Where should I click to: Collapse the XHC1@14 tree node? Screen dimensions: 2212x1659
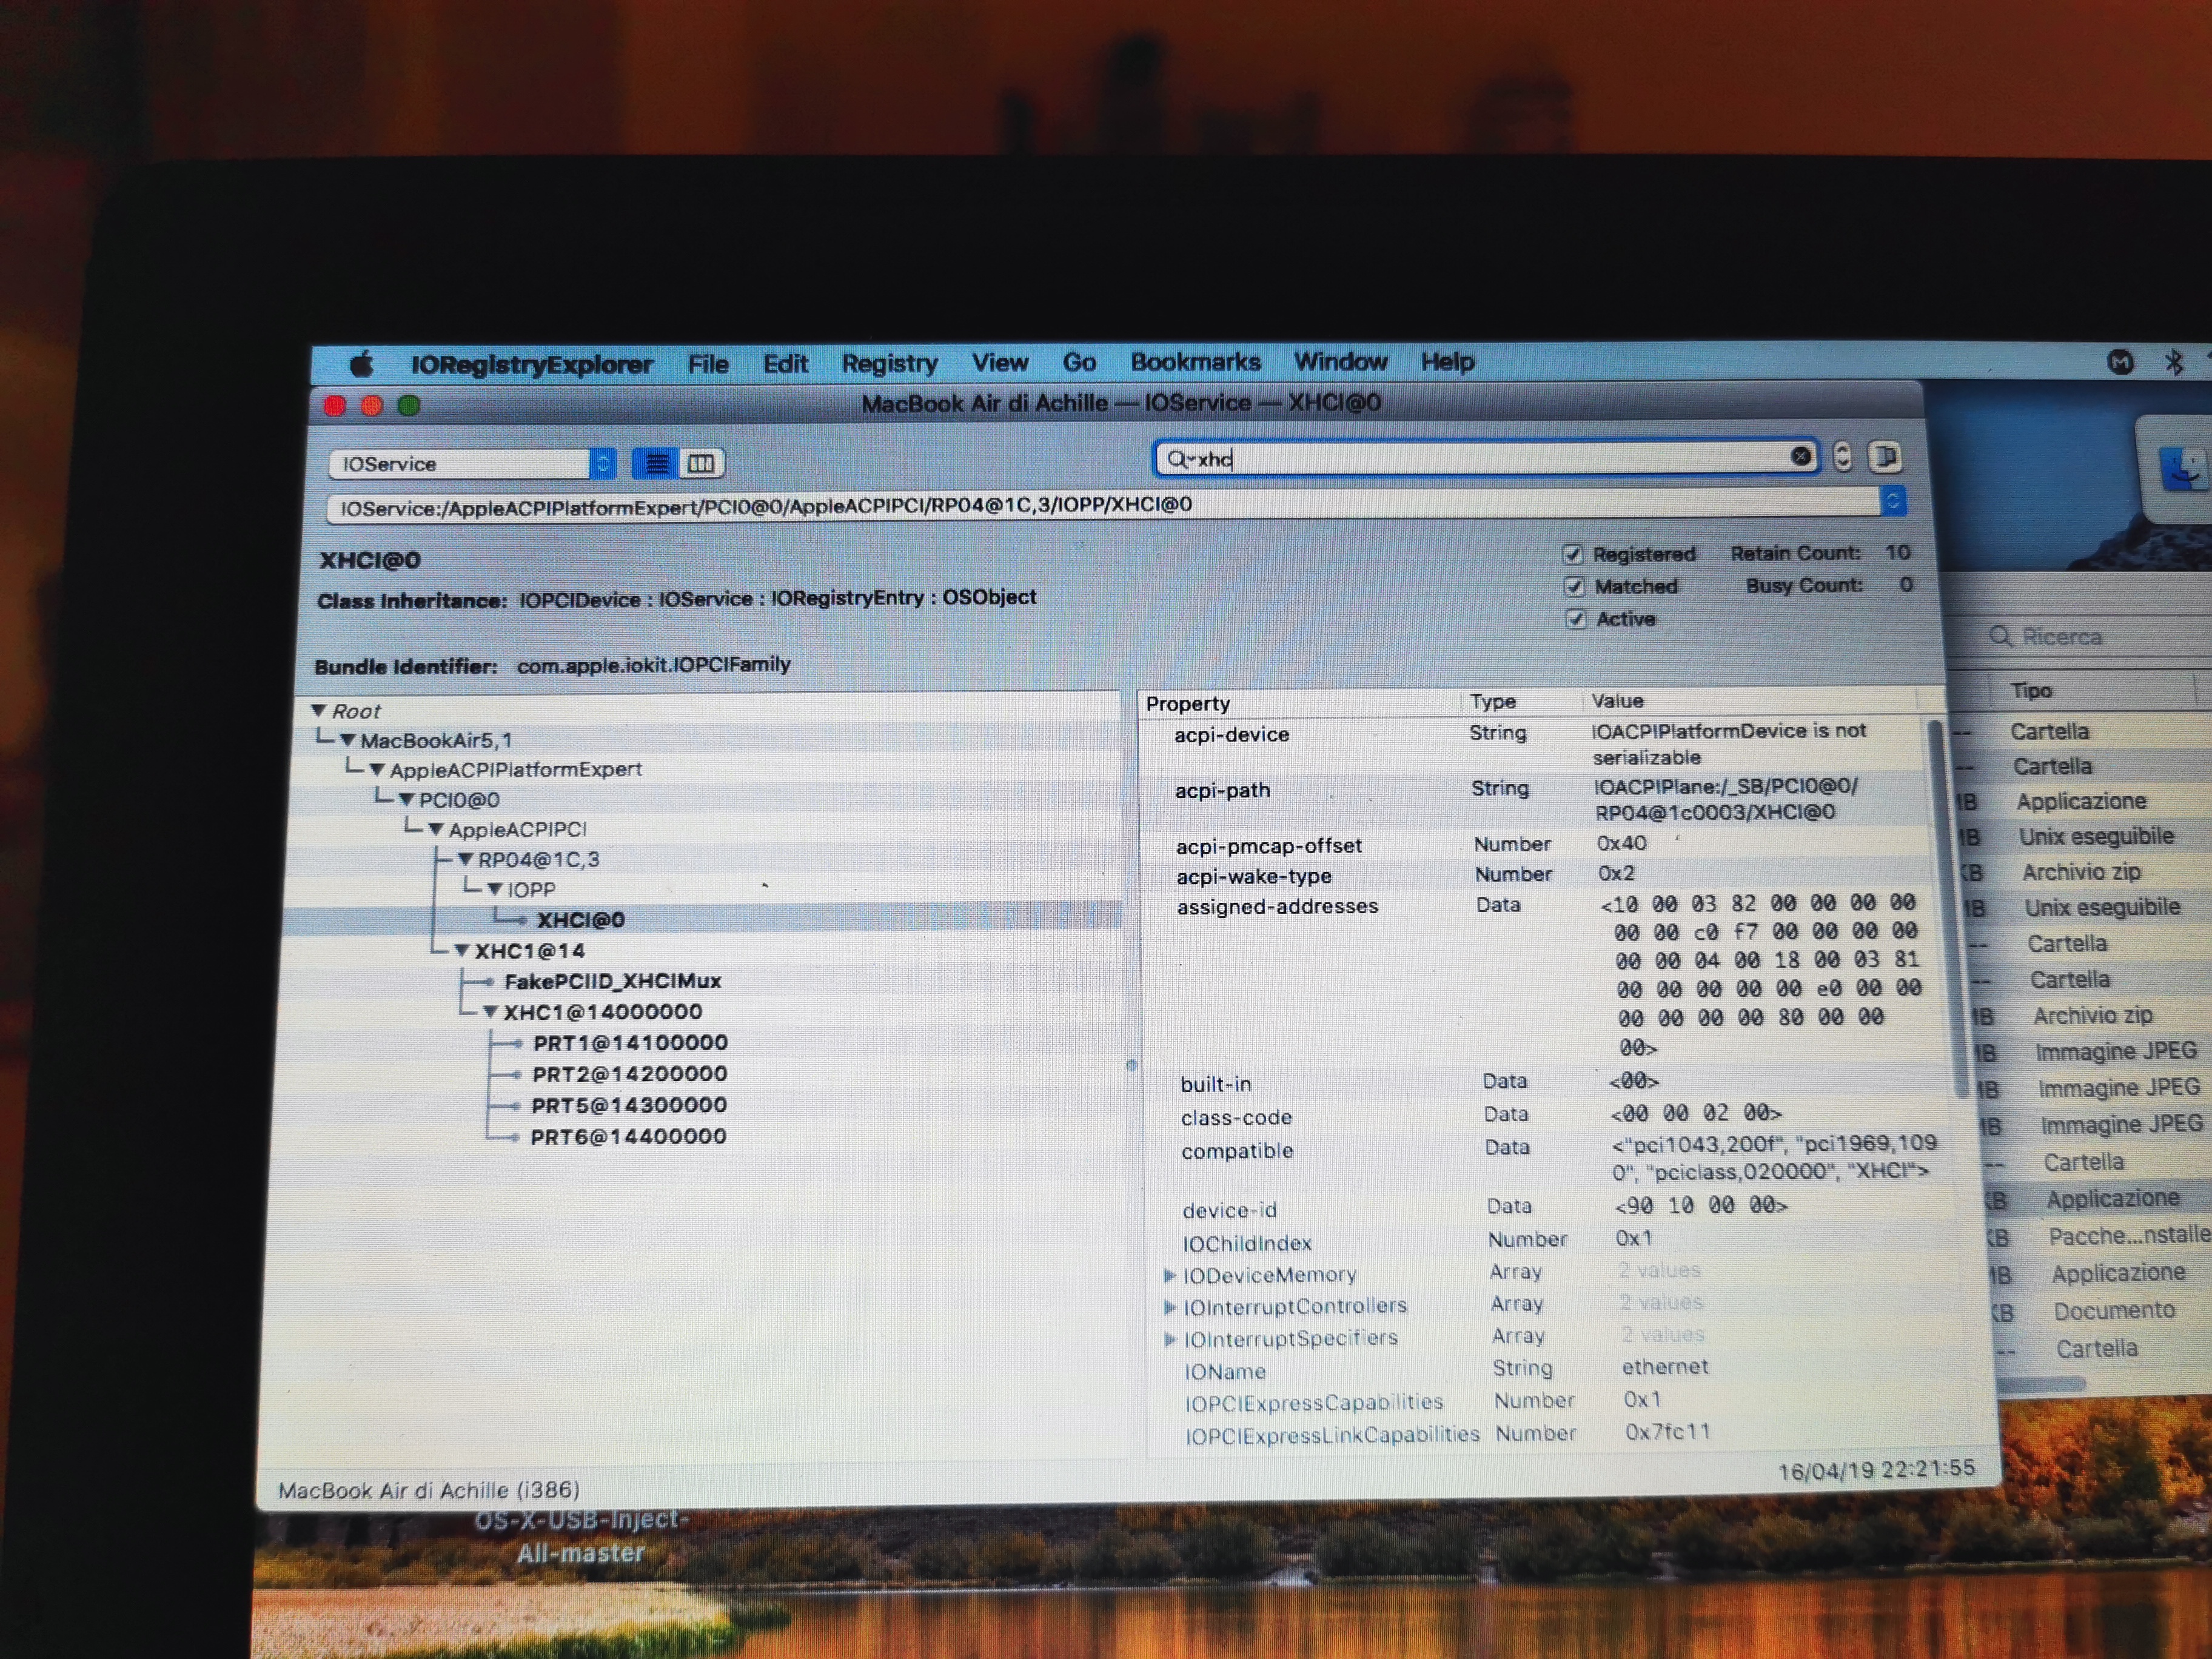pyautogui.click(x=462, y=951)
